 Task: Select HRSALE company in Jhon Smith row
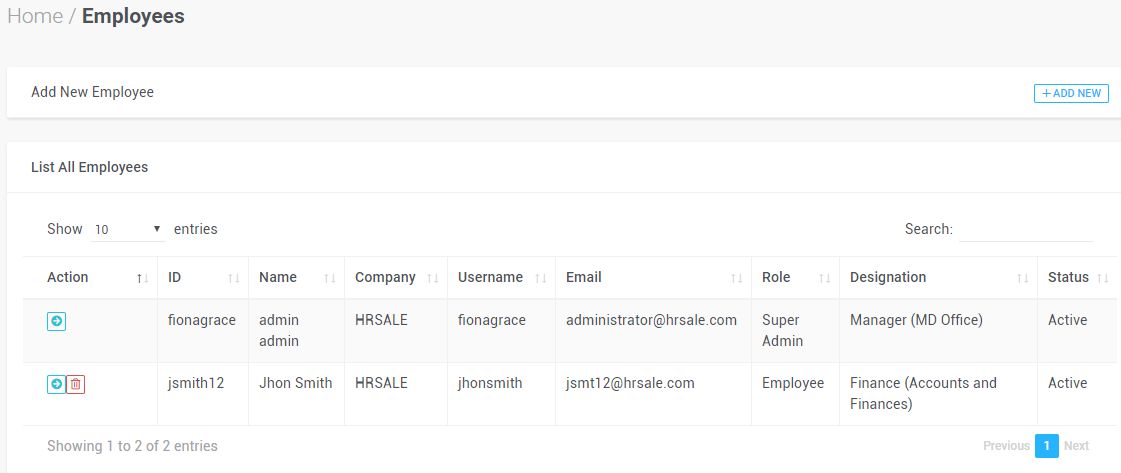click(381, 383)
